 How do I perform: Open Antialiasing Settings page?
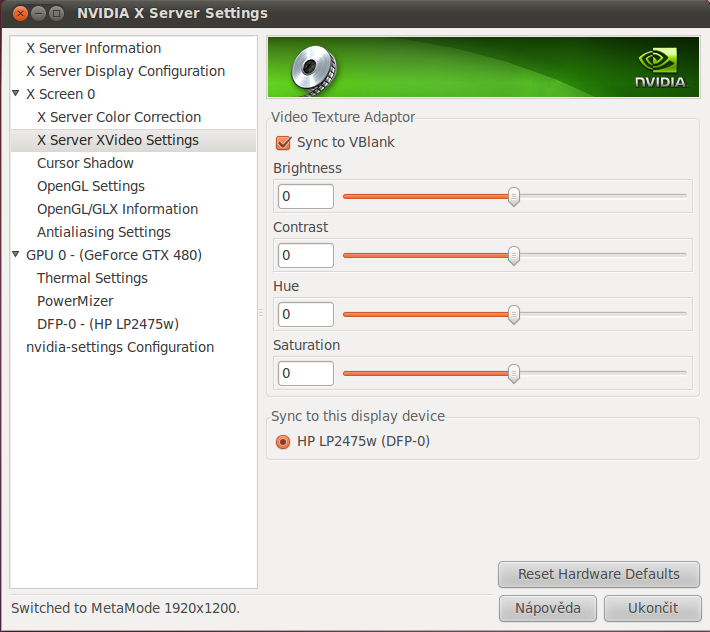[x=104, y=232]
